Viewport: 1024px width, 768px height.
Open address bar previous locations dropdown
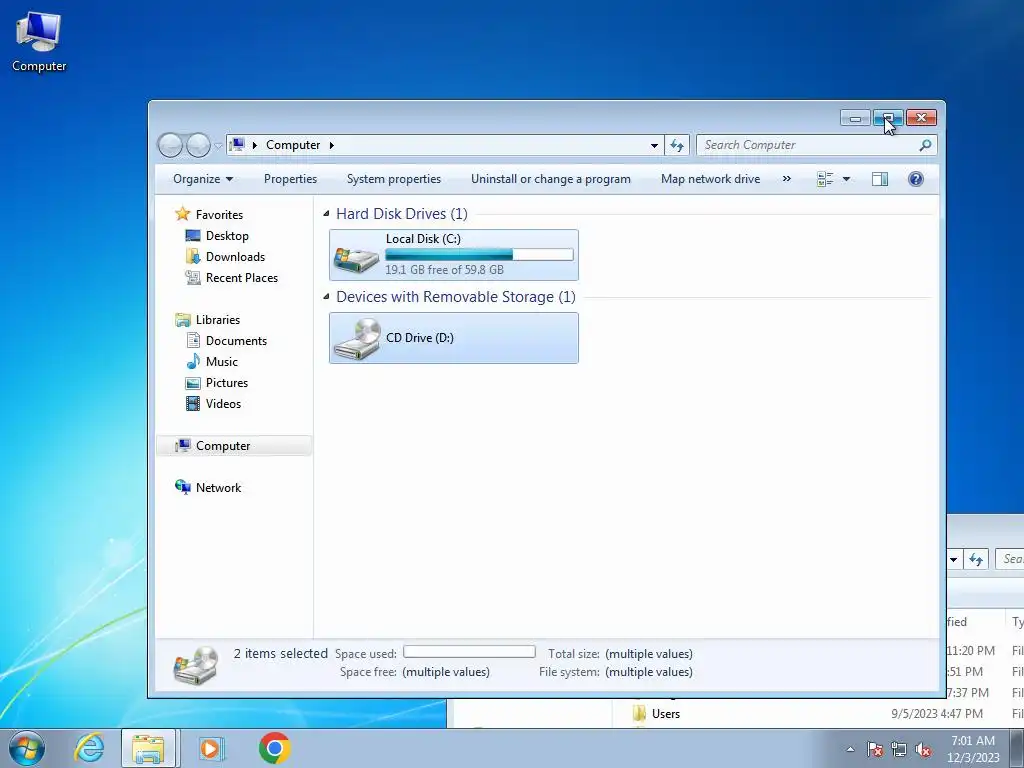click(x=654, y=146)
